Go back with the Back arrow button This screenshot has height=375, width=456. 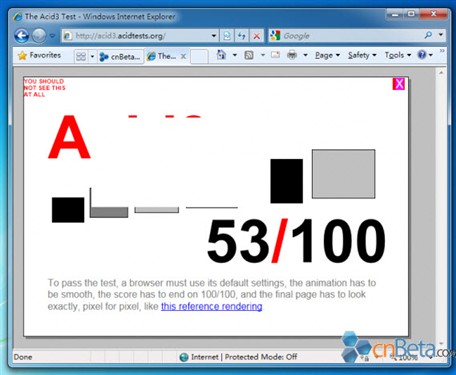(x=22, y=36)
